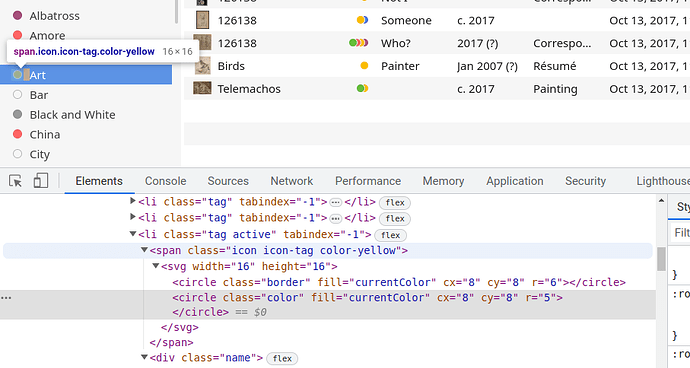The image size is (690, 368).
Task: Open thumbnail of 126138 Someone item
Action: pos(202,20)
